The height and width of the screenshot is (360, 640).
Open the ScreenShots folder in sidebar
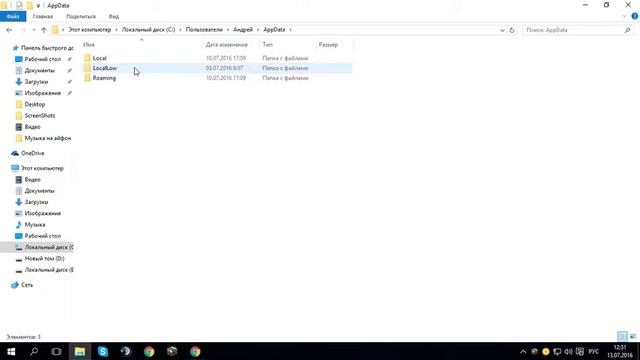(x=40, y=116)
